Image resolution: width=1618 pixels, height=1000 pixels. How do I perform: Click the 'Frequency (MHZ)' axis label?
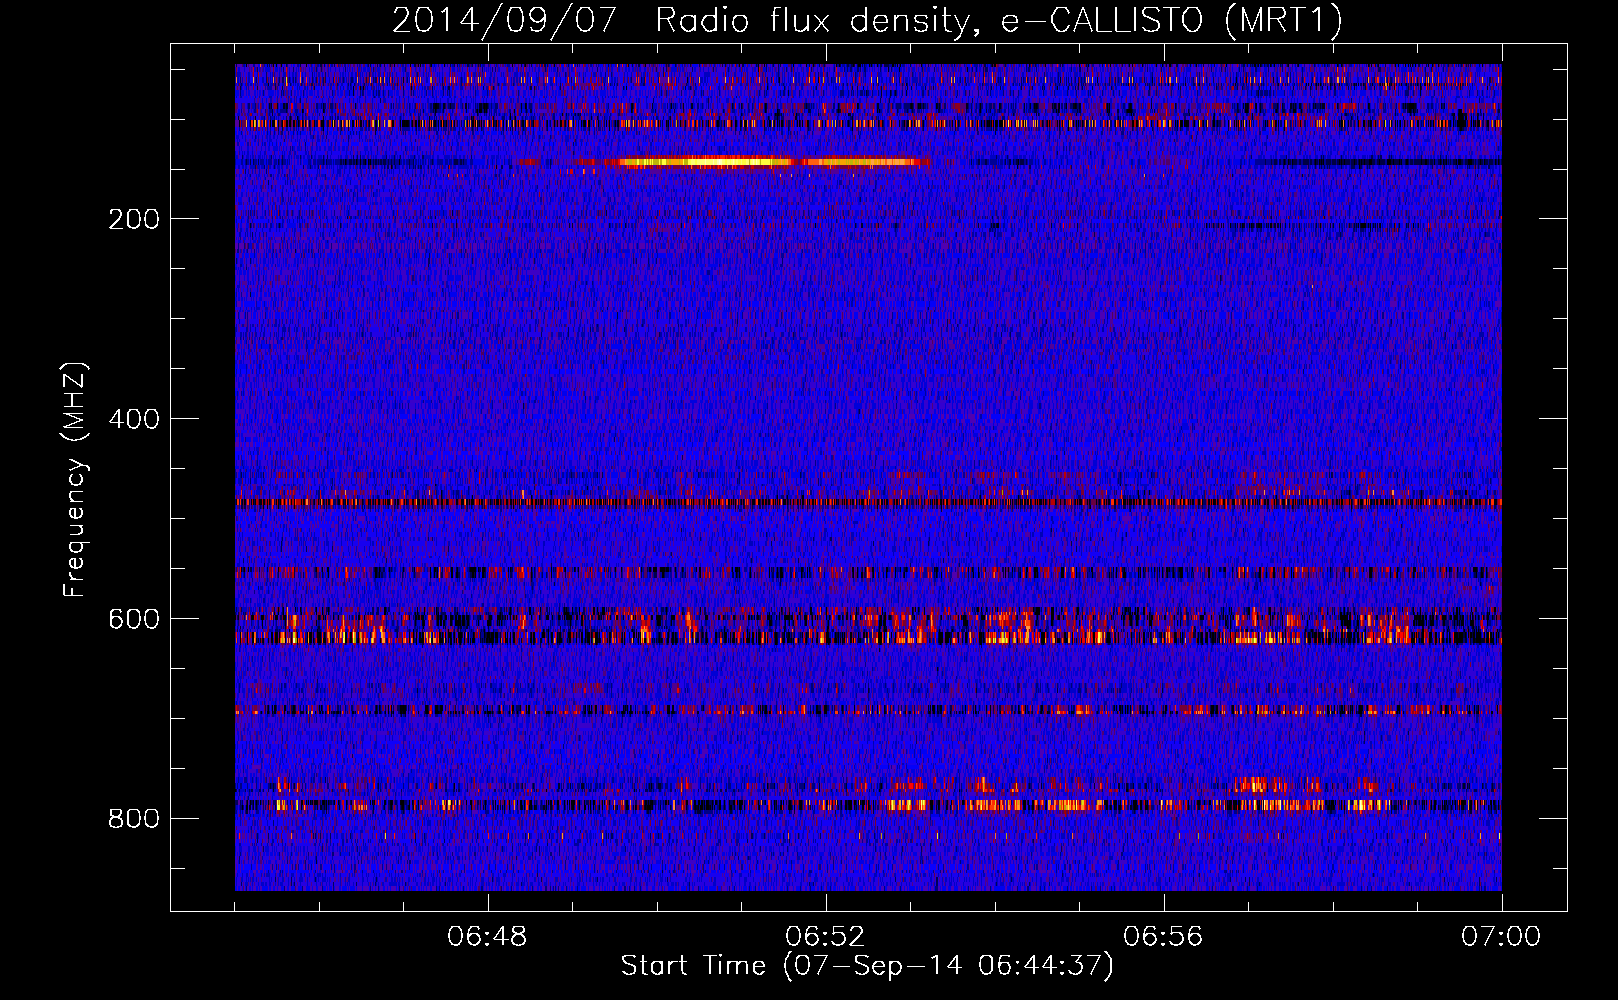[74, 479]
